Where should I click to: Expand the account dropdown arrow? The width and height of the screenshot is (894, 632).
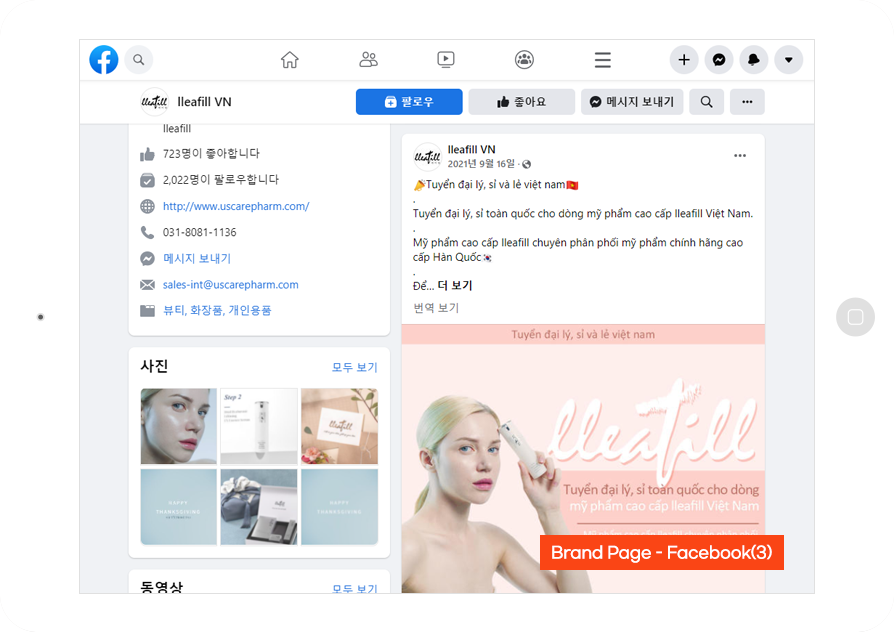789,60
